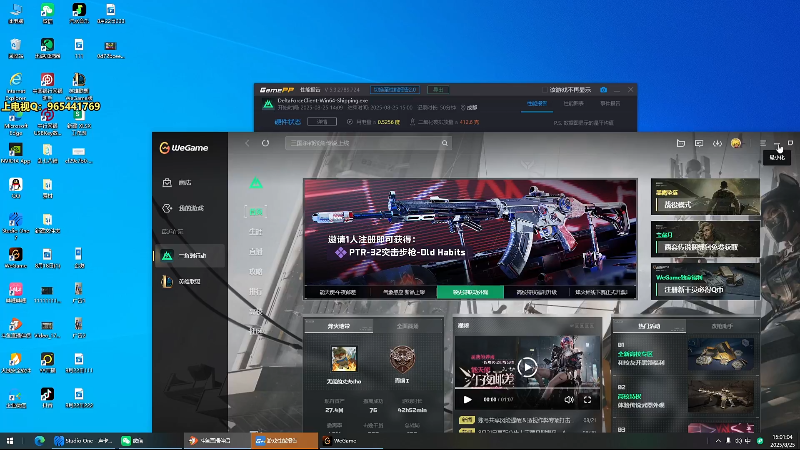Open the WeGame messages icon
800x450 pixels.
pyautogui.click(x=699, y=143)
